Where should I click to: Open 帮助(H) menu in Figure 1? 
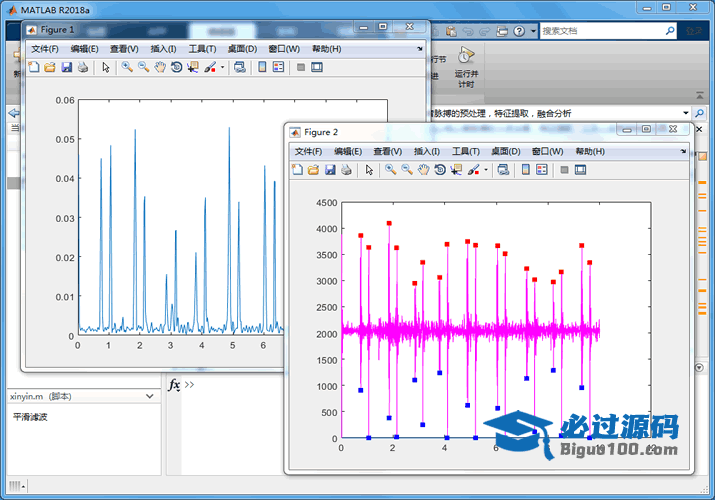tap(326, 49)
